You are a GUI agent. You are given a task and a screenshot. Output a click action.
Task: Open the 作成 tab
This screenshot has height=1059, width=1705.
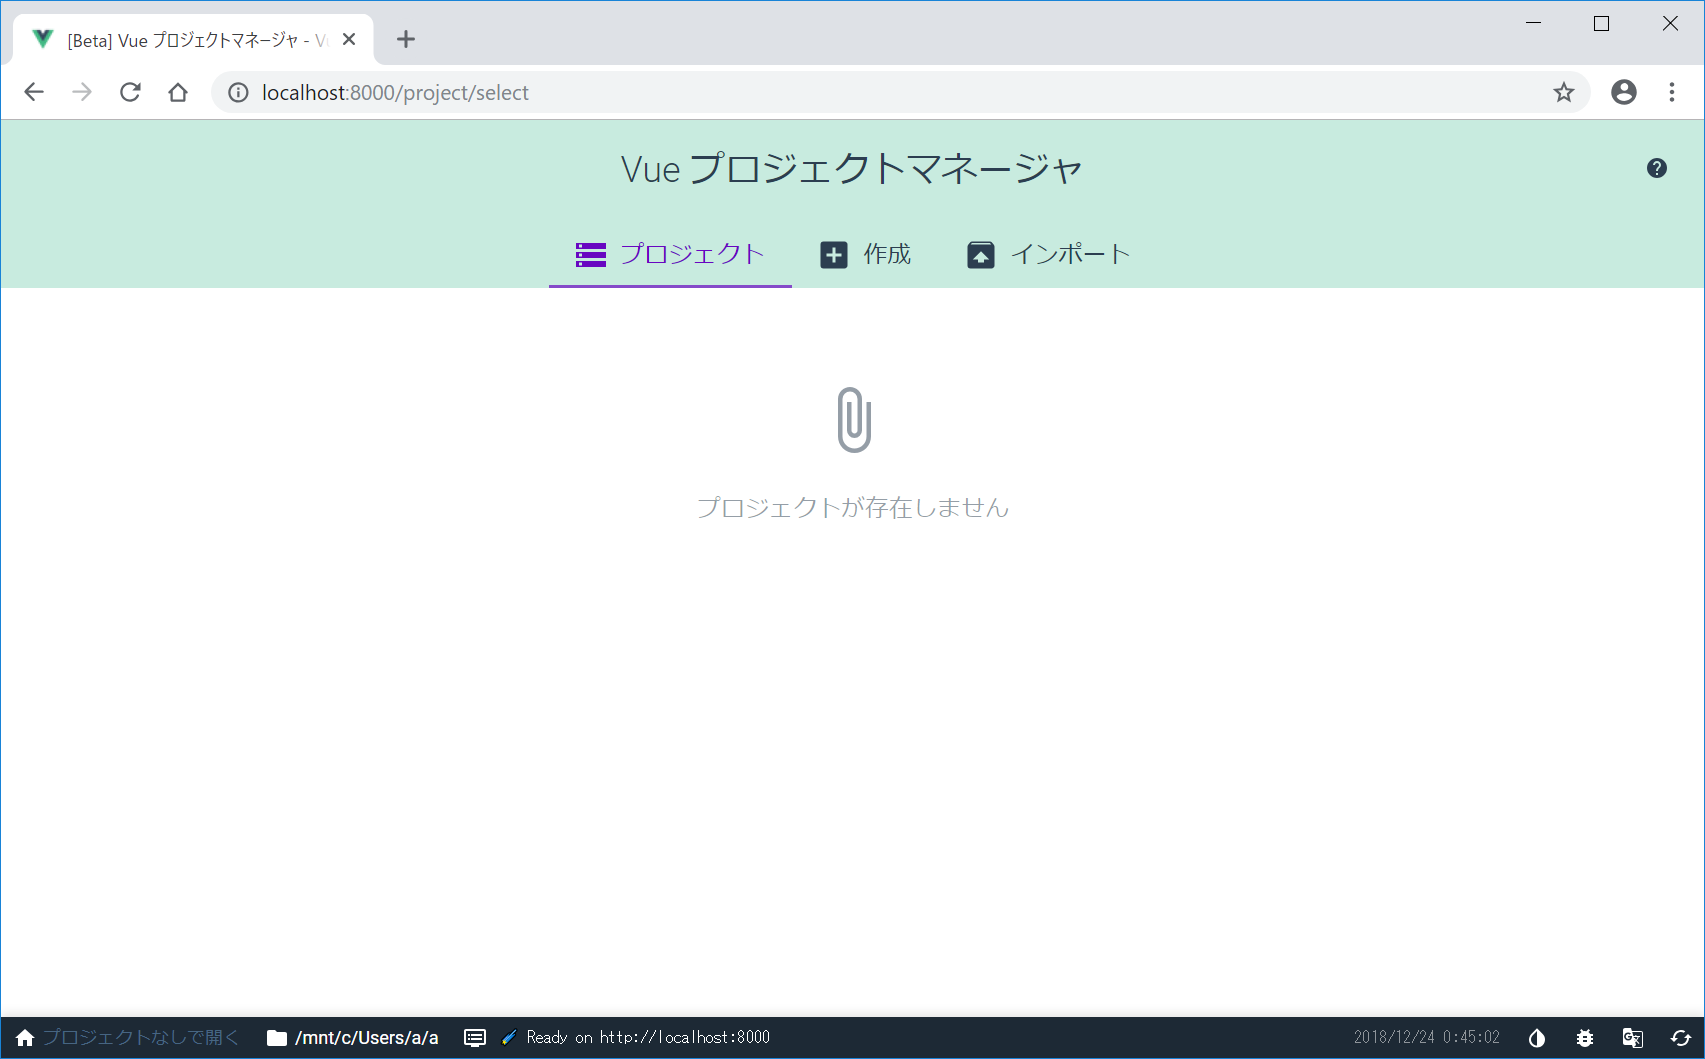pos(865,254)
